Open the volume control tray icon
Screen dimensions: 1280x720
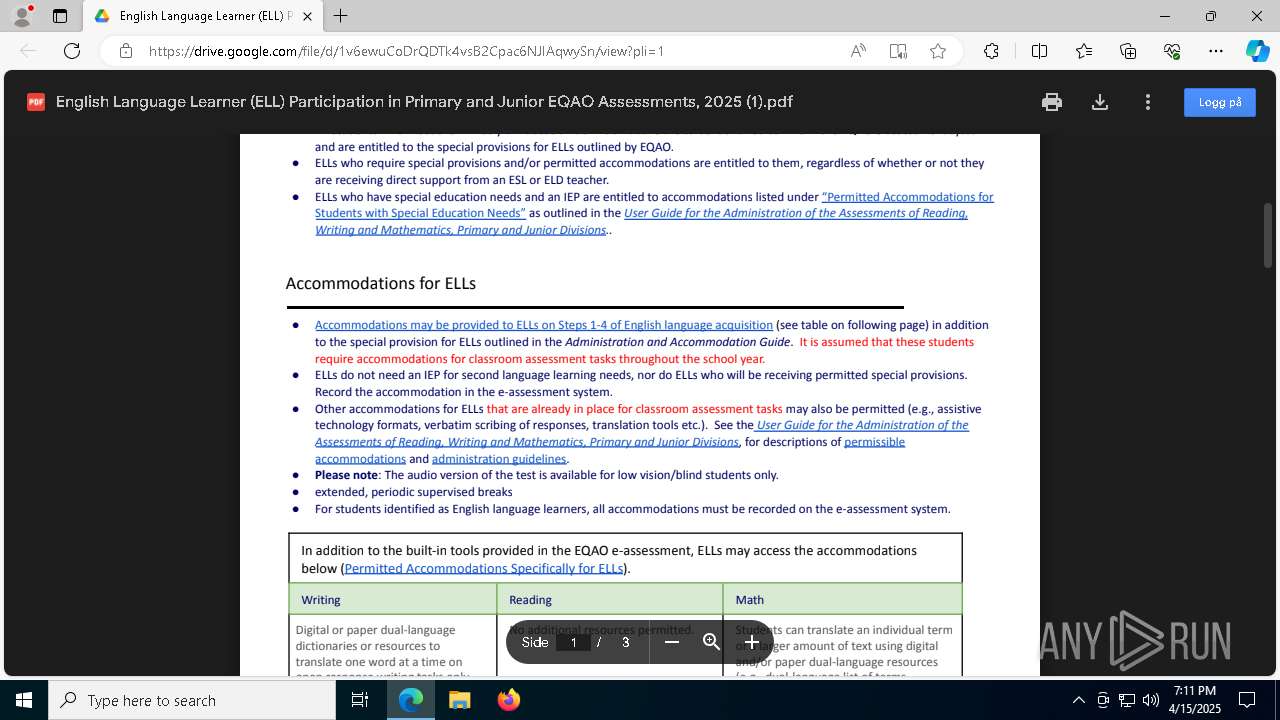1150,700
